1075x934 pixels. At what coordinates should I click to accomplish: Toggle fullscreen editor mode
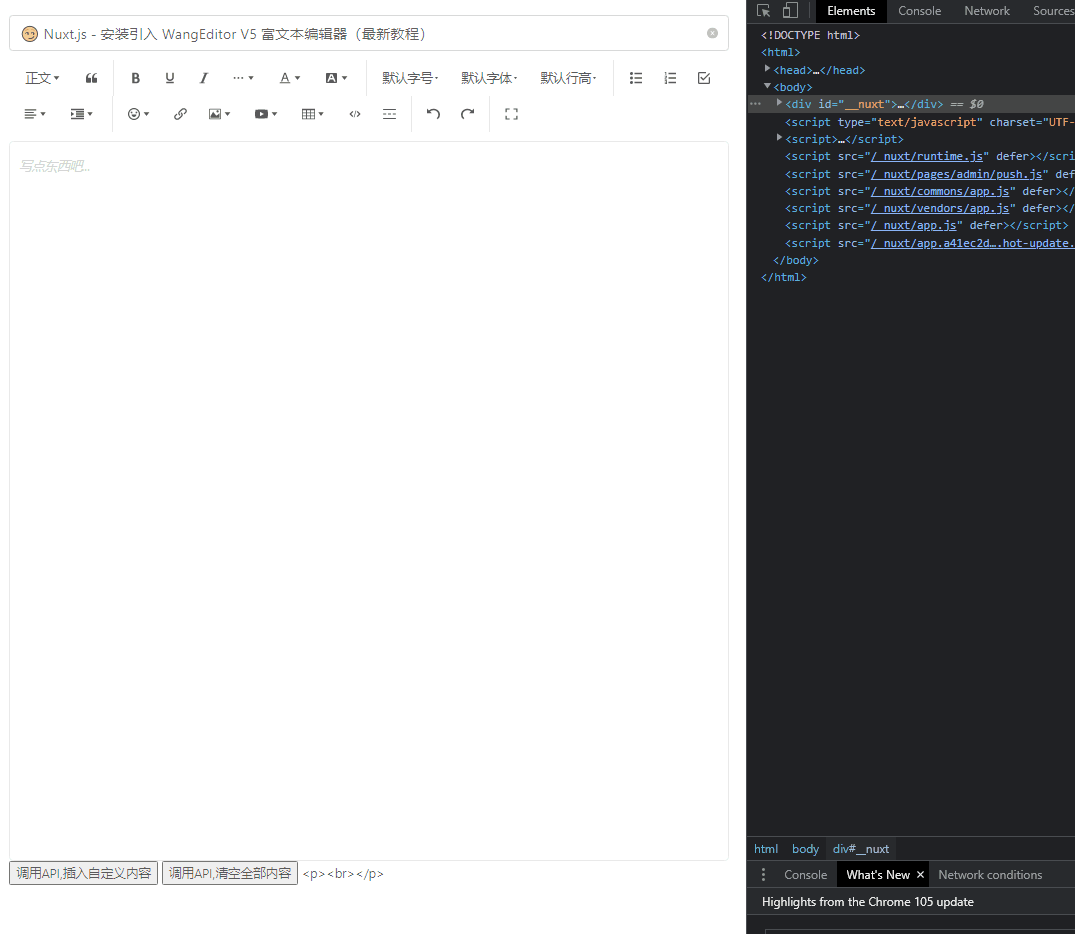click(x=511, y=114)
